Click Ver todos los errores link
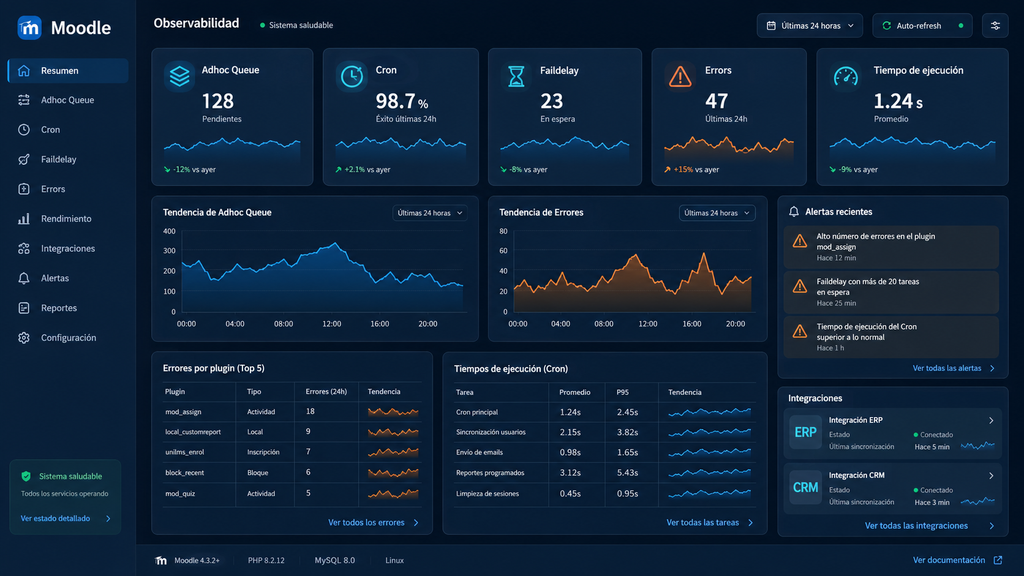Screen dimensions: 1024x576 point(374,522)
